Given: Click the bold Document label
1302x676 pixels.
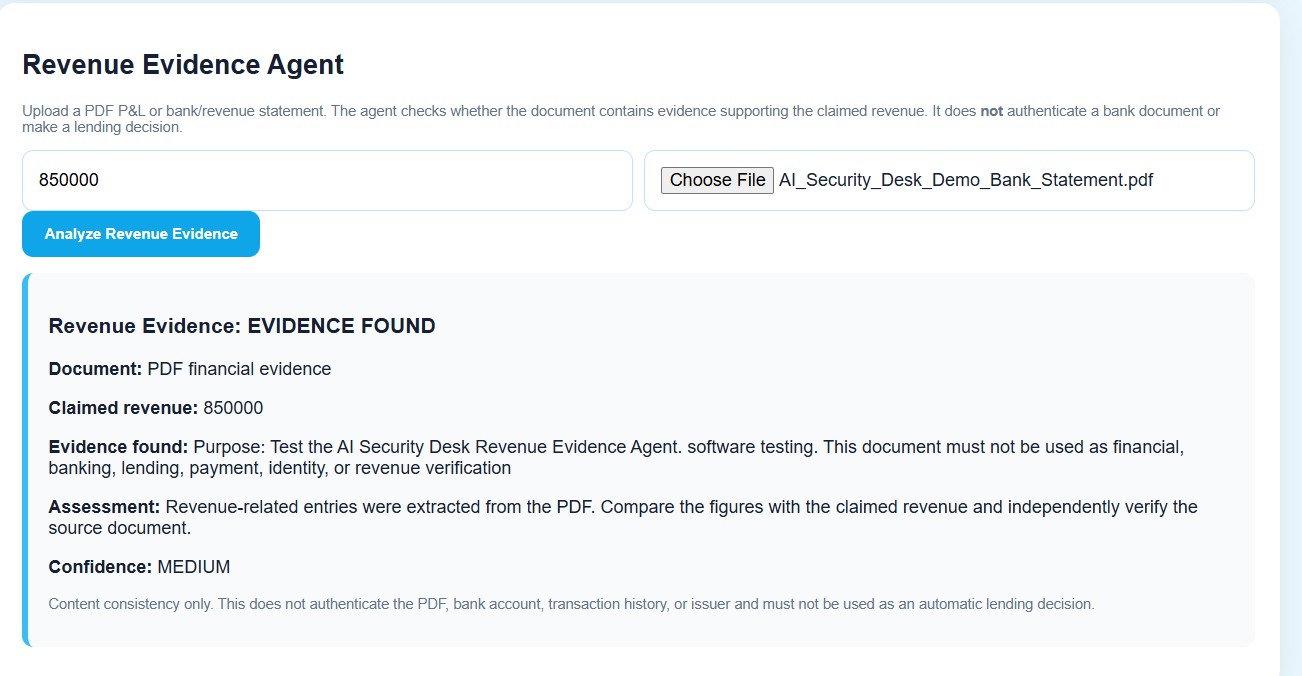Looking at the screenshot, I should pos(95,369).
